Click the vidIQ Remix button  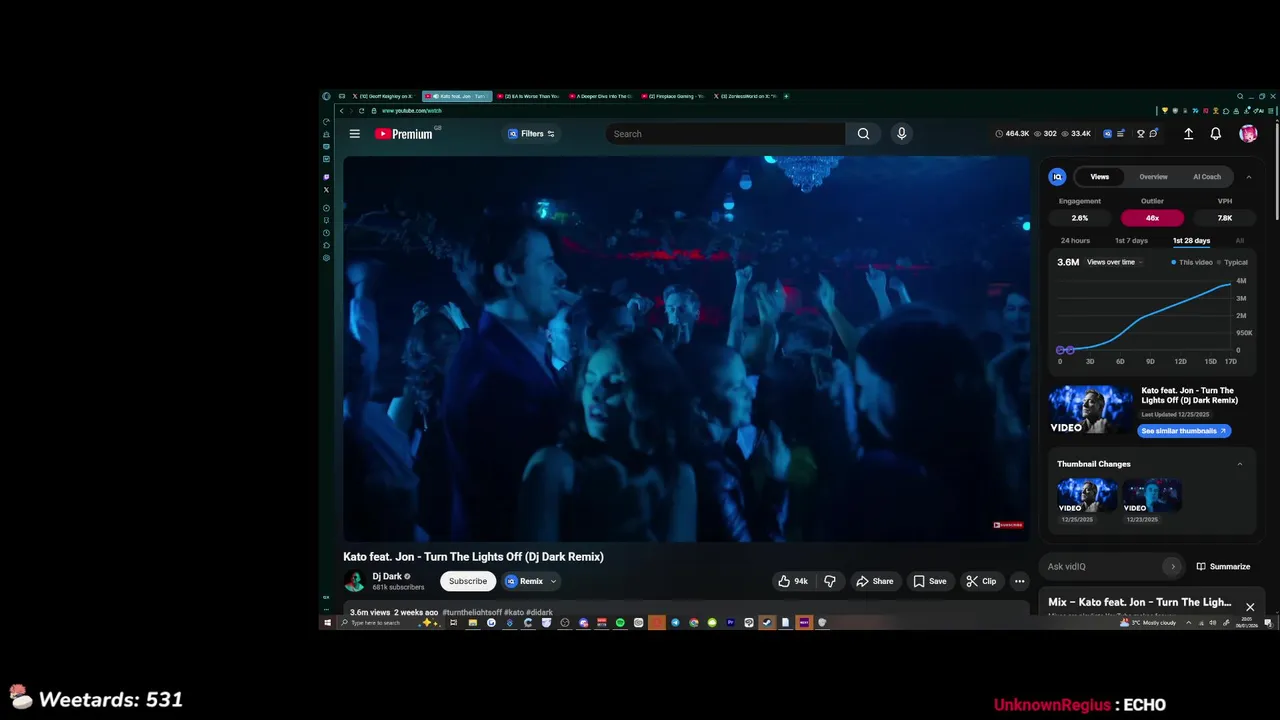pyautogui.click(x=525, y=581)
